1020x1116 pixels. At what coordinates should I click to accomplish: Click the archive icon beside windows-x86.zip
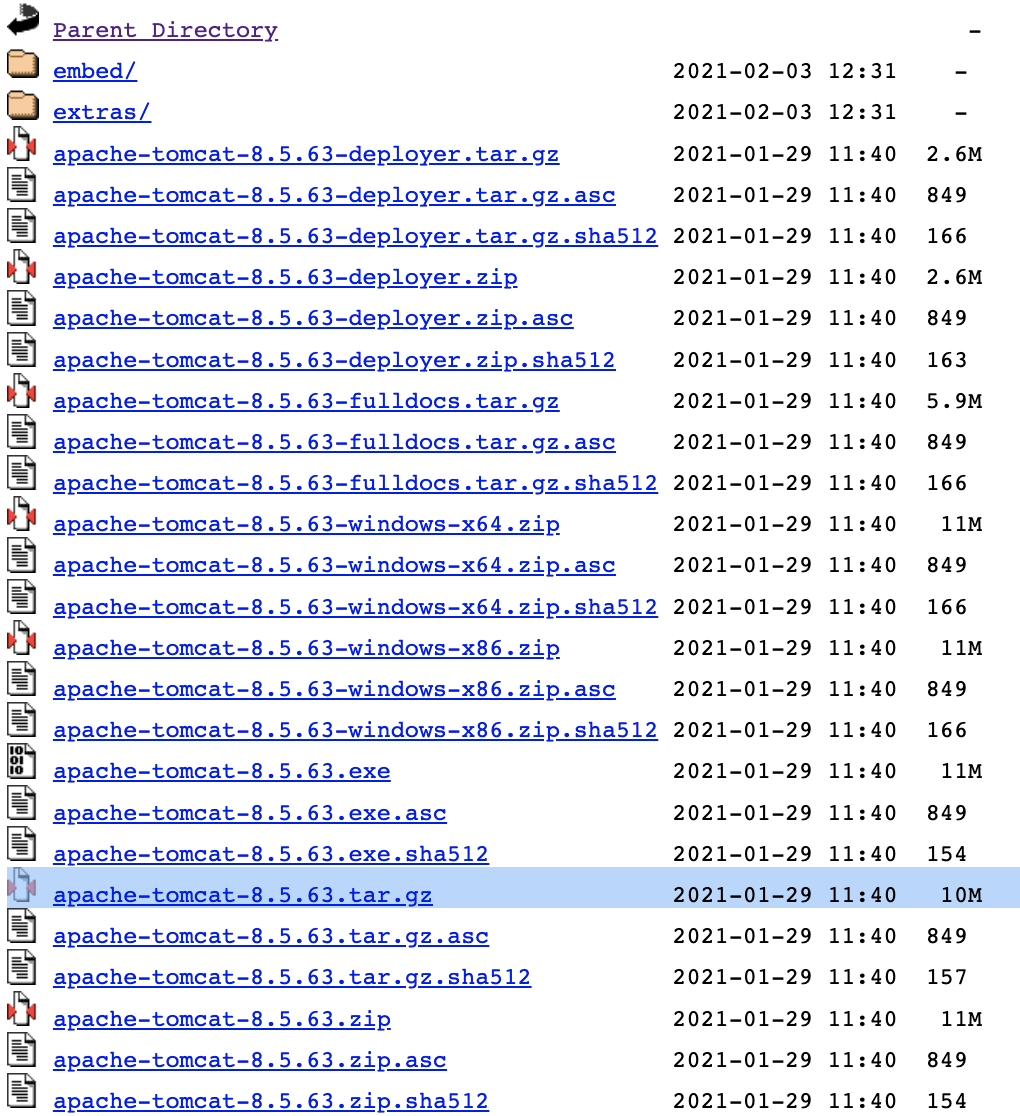coord(21,638)
